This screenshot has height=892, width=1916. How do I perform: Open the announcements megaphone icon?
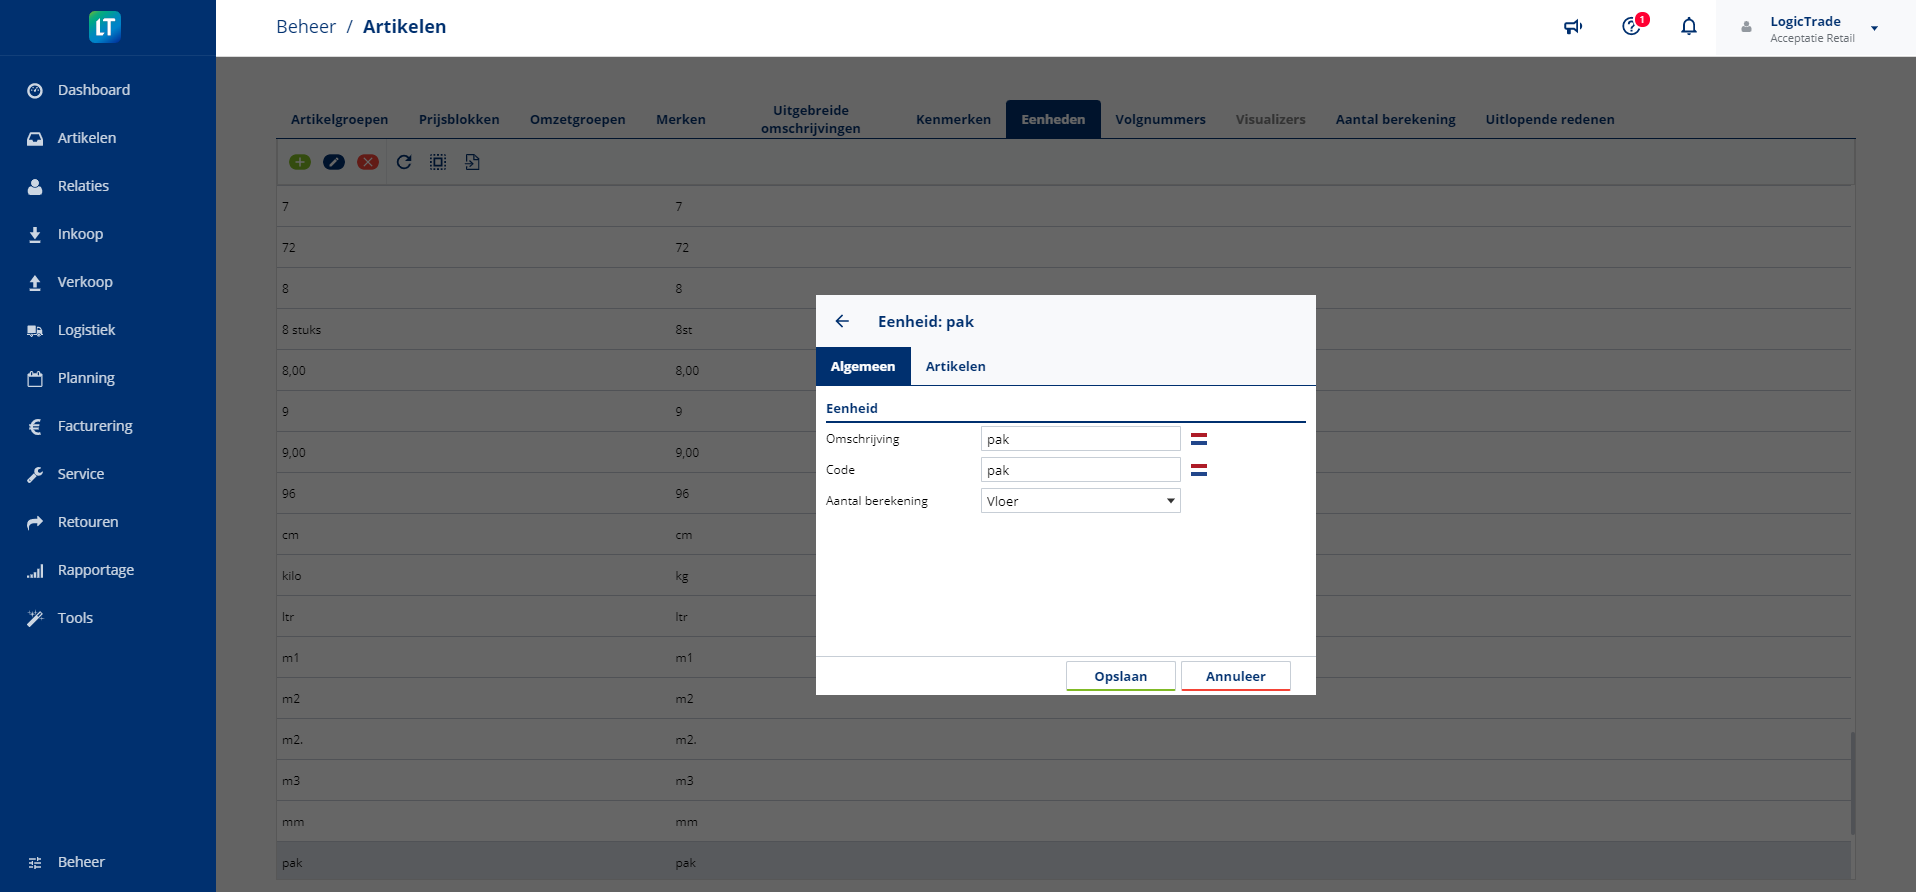(1573, 27)
